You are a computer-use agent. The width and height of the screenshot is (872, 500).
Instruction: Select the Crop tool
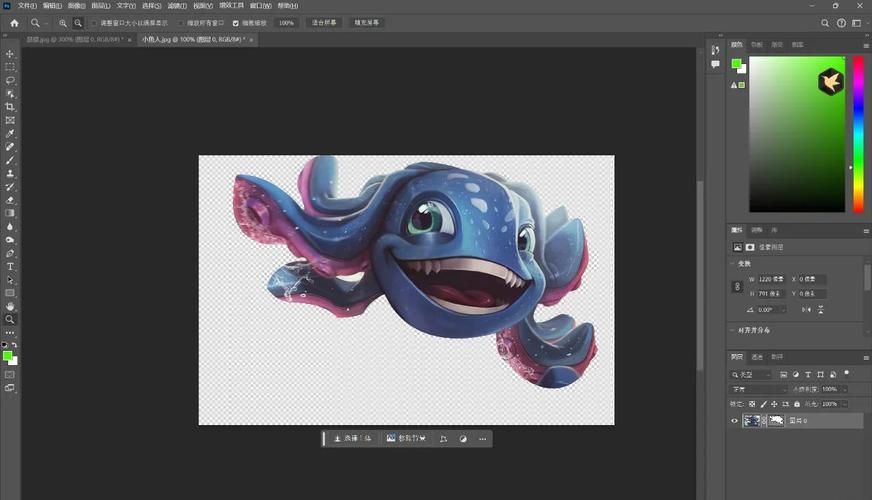tap(10, 107)
